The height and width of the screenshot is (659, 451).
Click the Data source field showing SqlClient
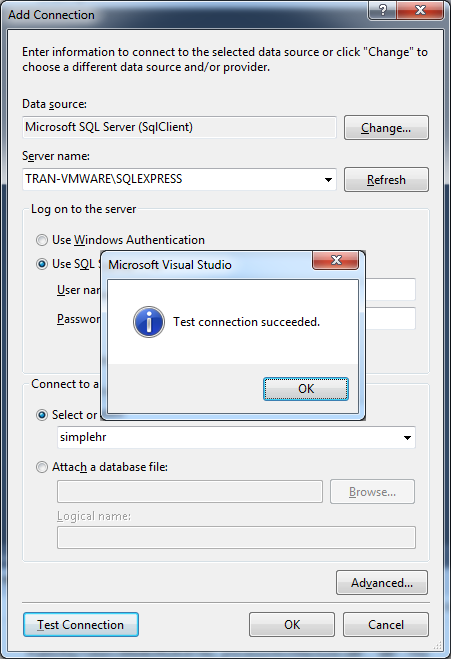179,127
